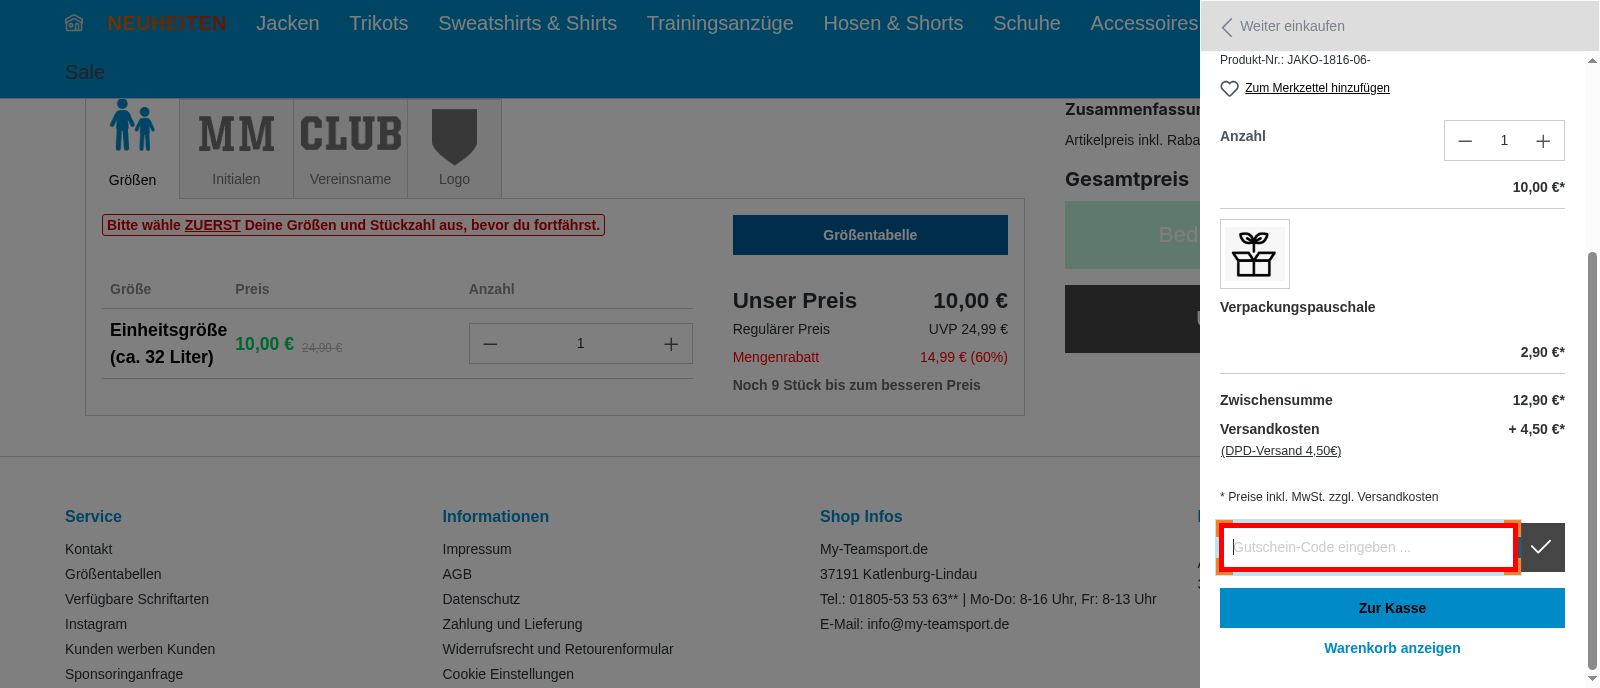Increase Einheitsgröße quantity with plus button

point(671,344)
